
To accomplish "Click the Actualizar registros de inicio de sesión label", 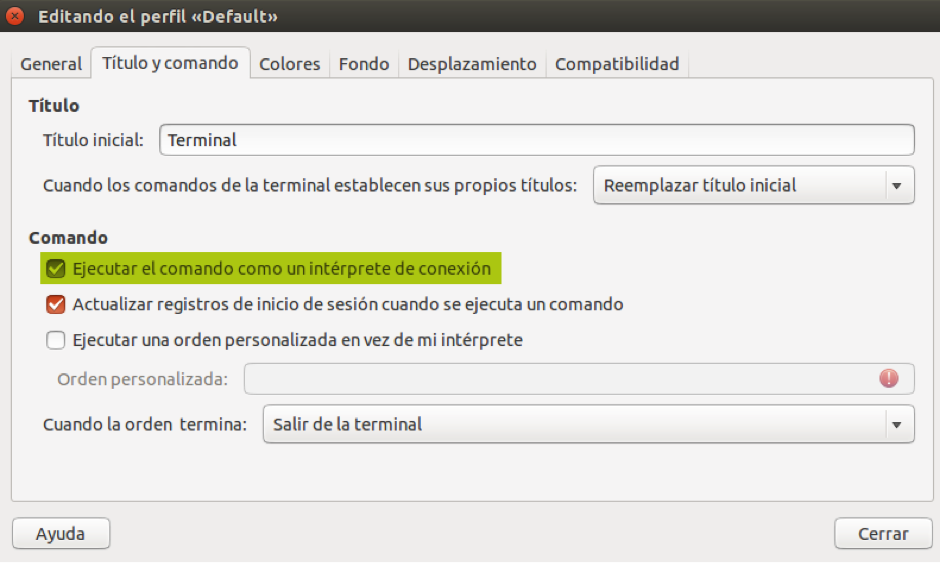I will pos(348,304).
